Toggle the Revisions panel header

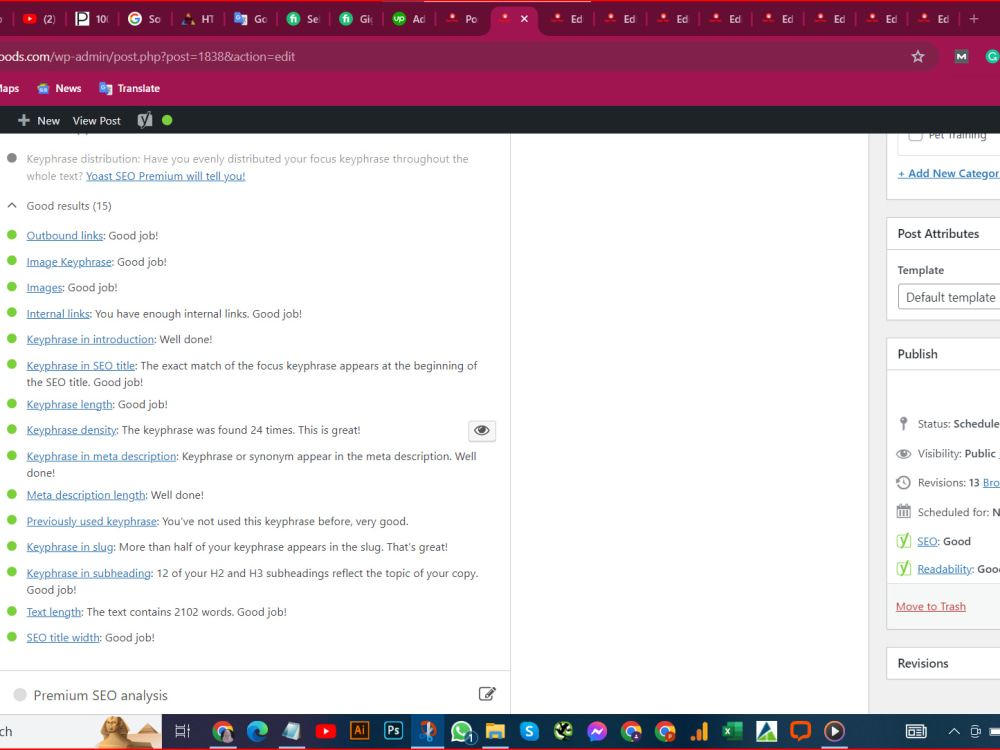(x=944, y=663)
